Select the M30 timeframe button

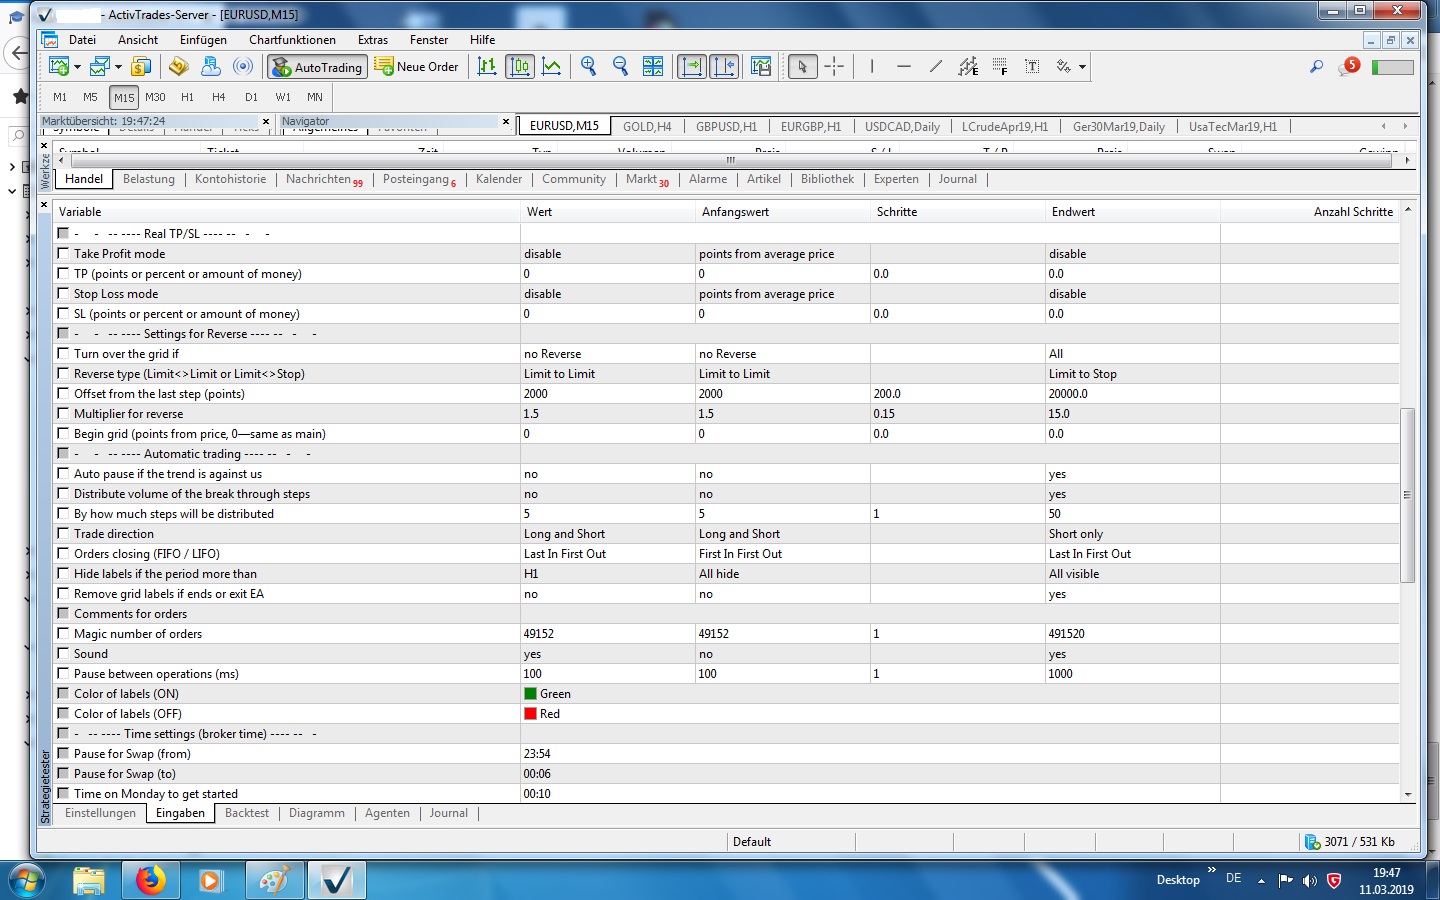coord(155,97)
